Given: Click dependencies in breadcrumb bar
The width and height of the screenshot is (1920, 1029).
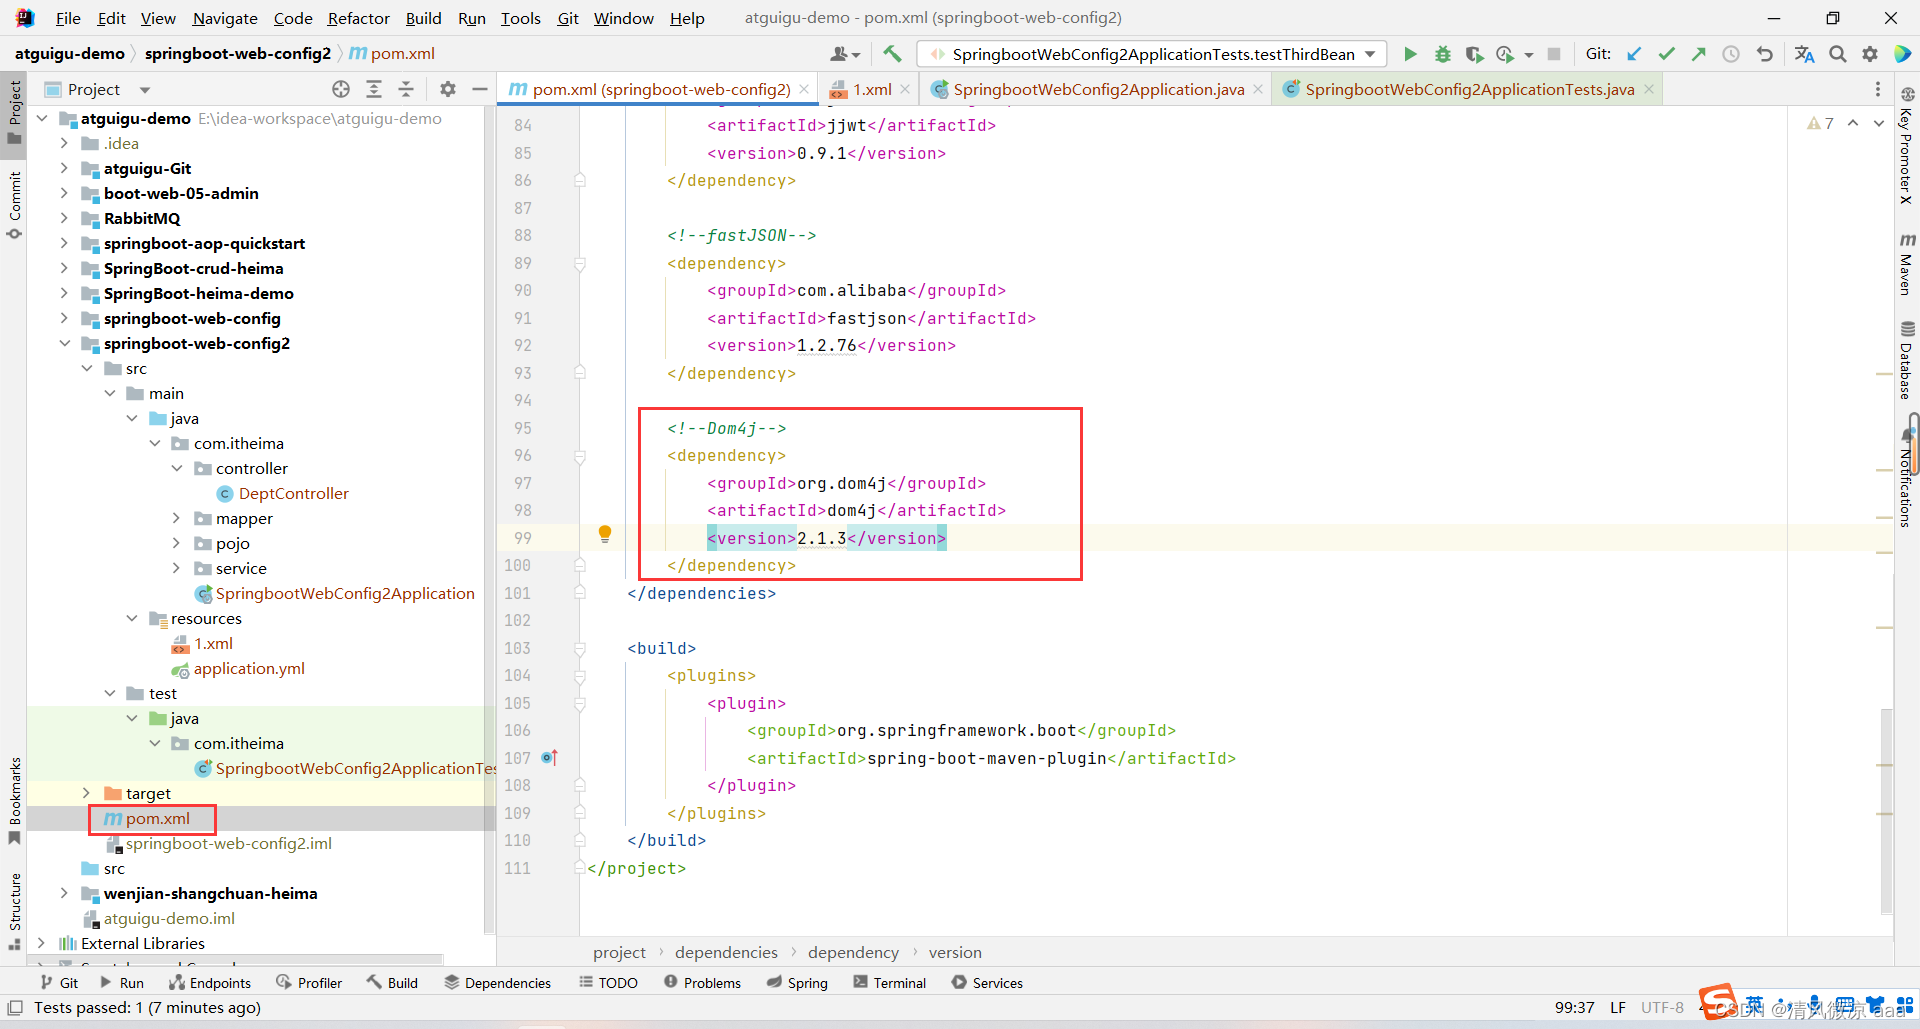Looking at the screenshot, I should coord(726,952).
